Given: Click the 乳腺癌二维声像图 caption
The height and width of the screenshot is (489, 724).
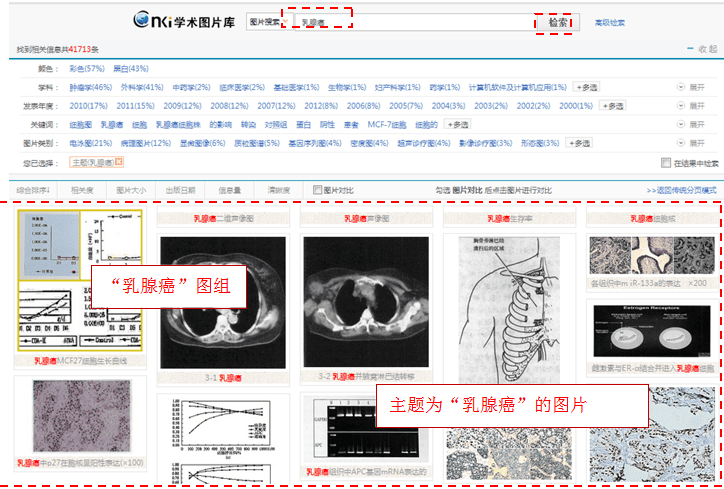Looking at the screenshot, I should pos(223,218).
